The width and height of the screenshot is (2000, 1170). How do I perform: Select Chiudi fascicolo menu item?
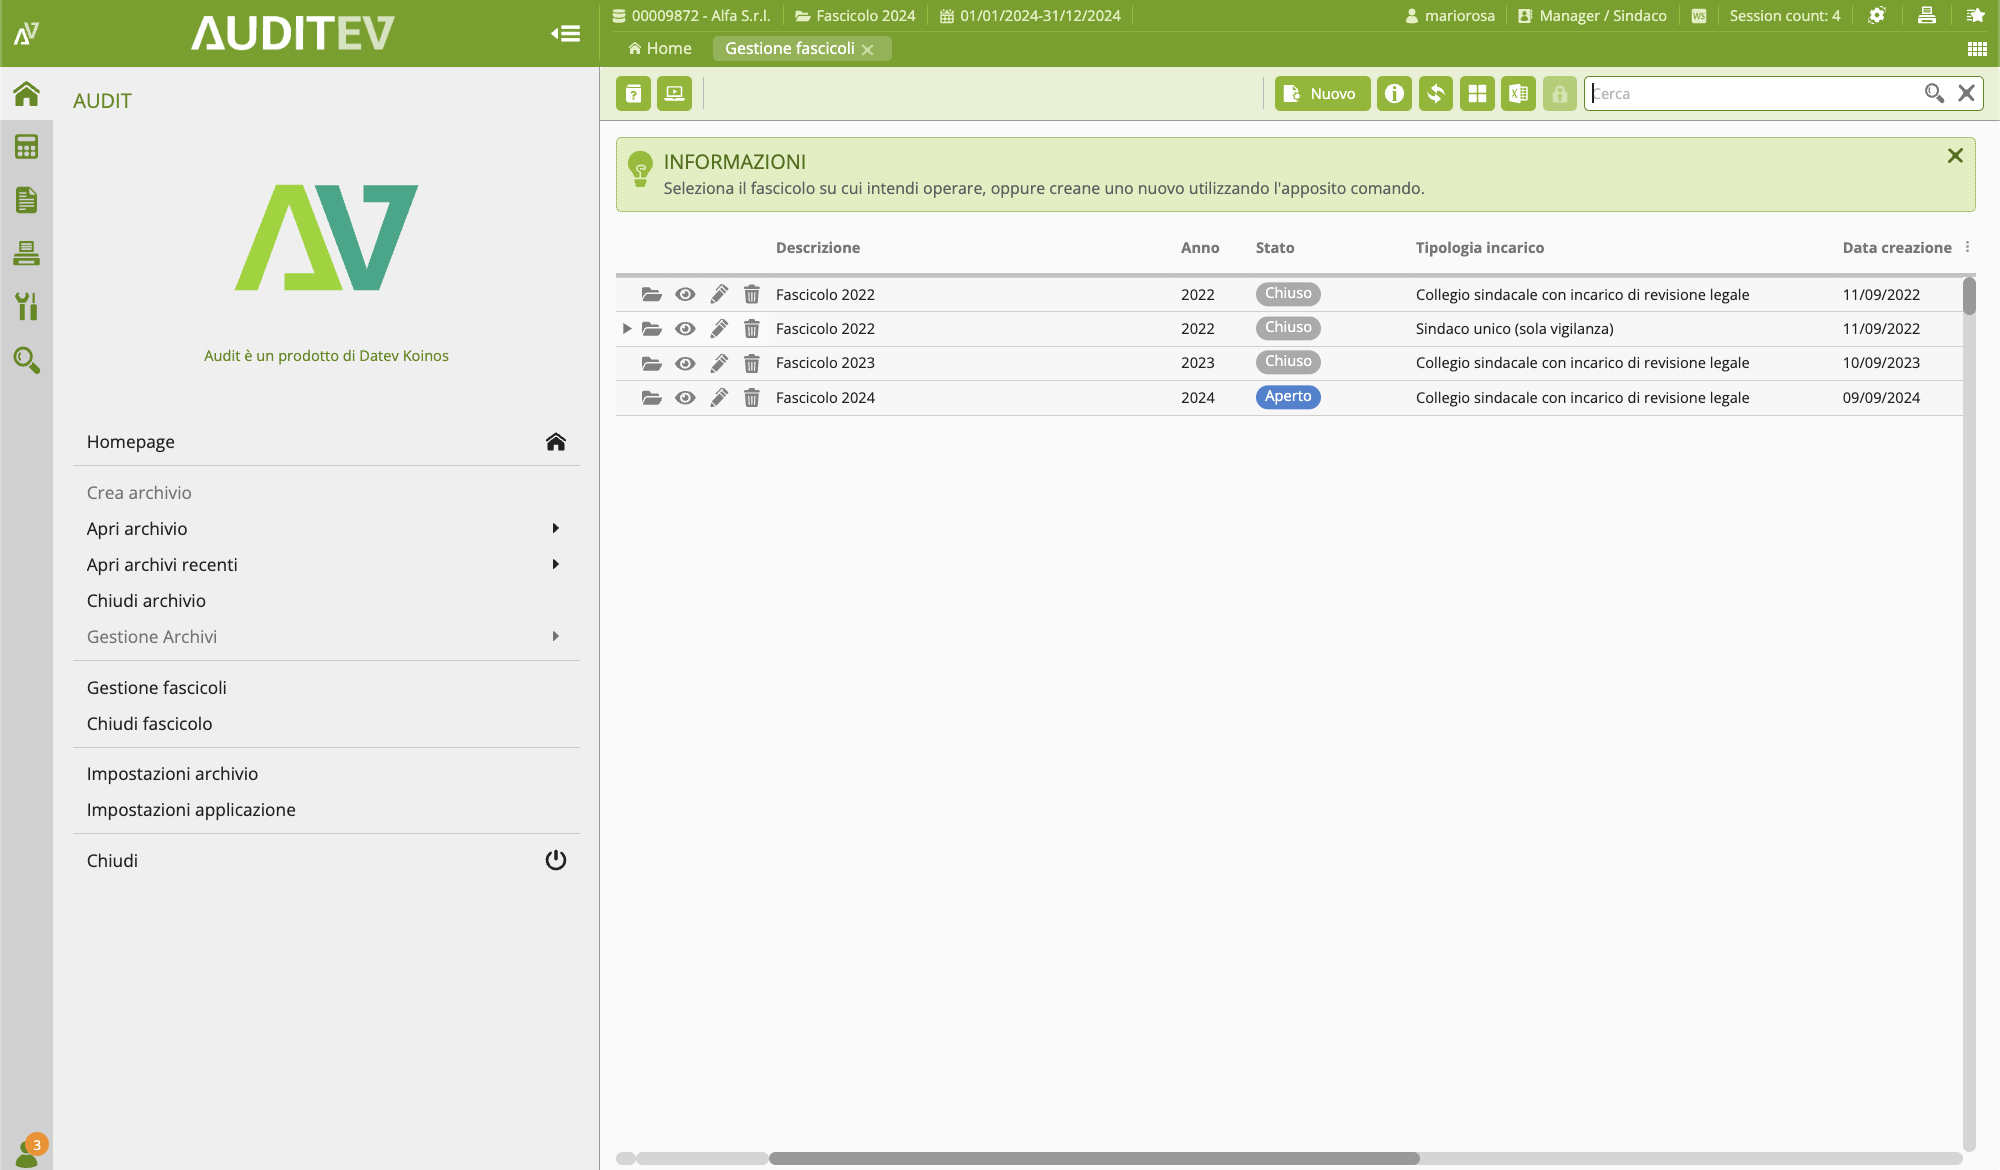tap(326, 723)
